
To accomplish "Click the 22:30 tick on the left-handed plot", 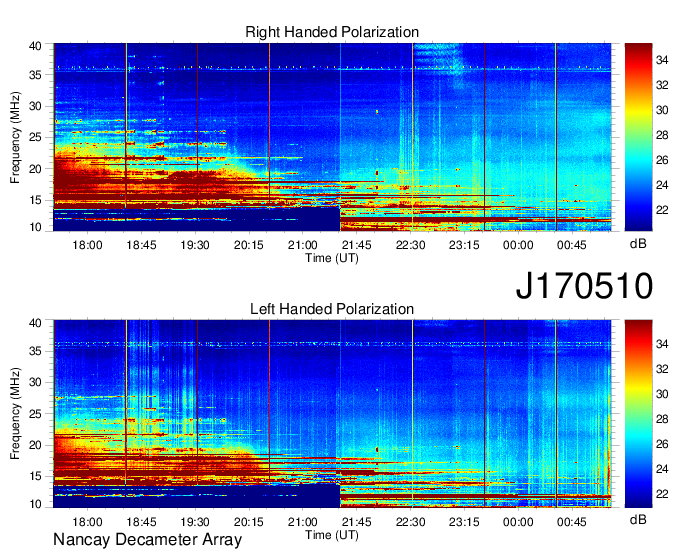I will click(x=410, y=522).
